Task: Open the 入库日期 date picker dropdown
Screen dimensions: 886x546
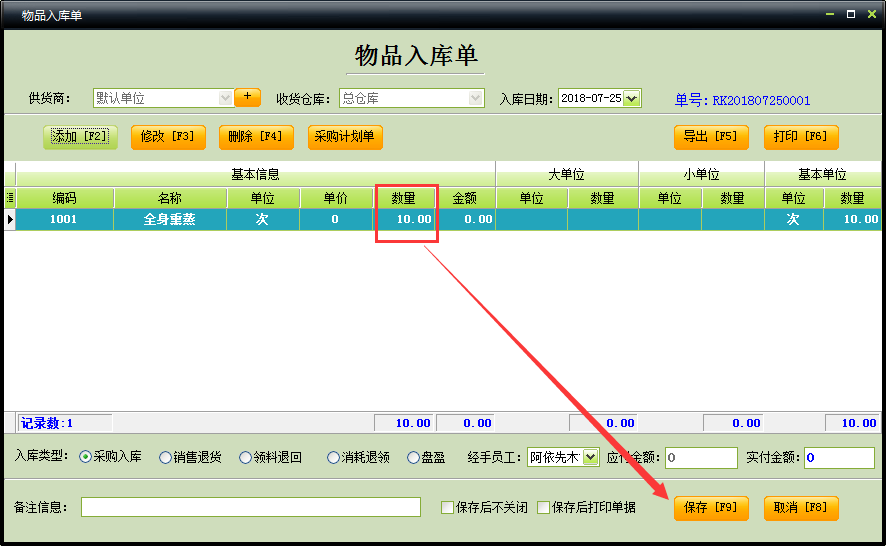Action: point(631,98)
